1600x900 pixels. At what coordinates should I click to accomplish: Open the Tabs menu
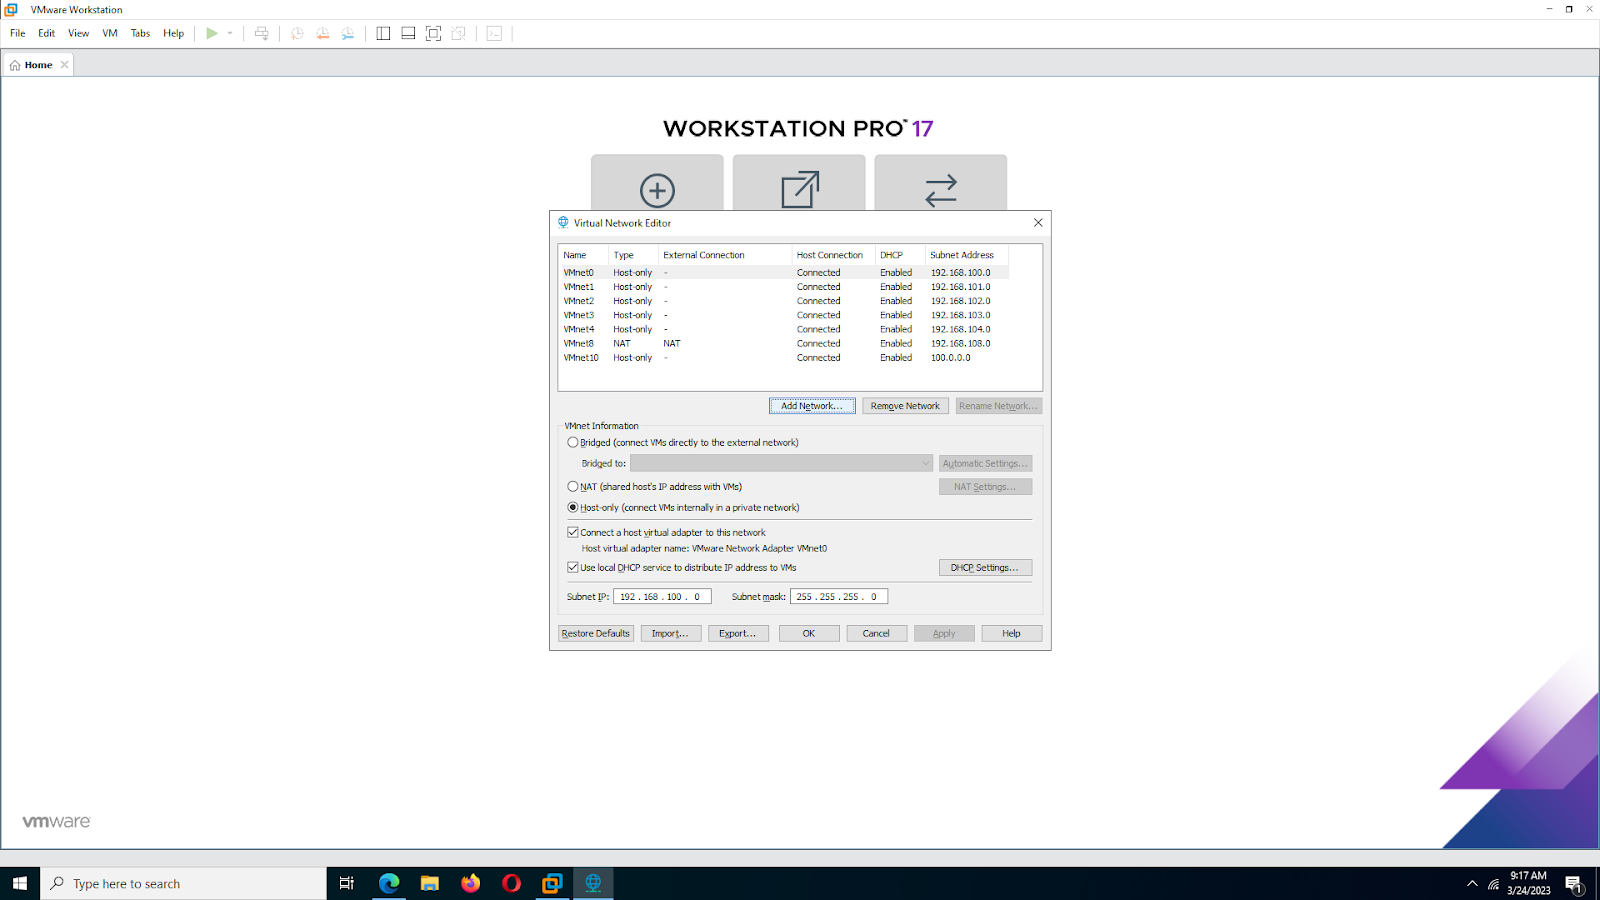coord(140,33)
